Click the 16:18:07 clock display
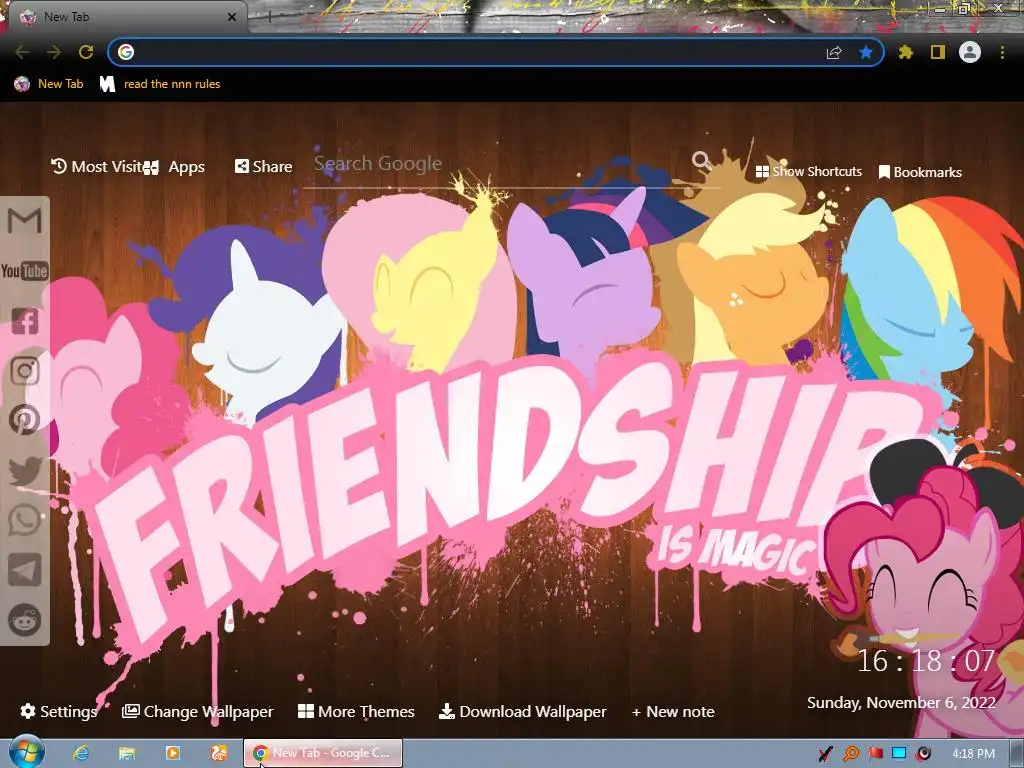This screenshot has width=1024, height=768. pyautogui.click(x=926, y=661)
